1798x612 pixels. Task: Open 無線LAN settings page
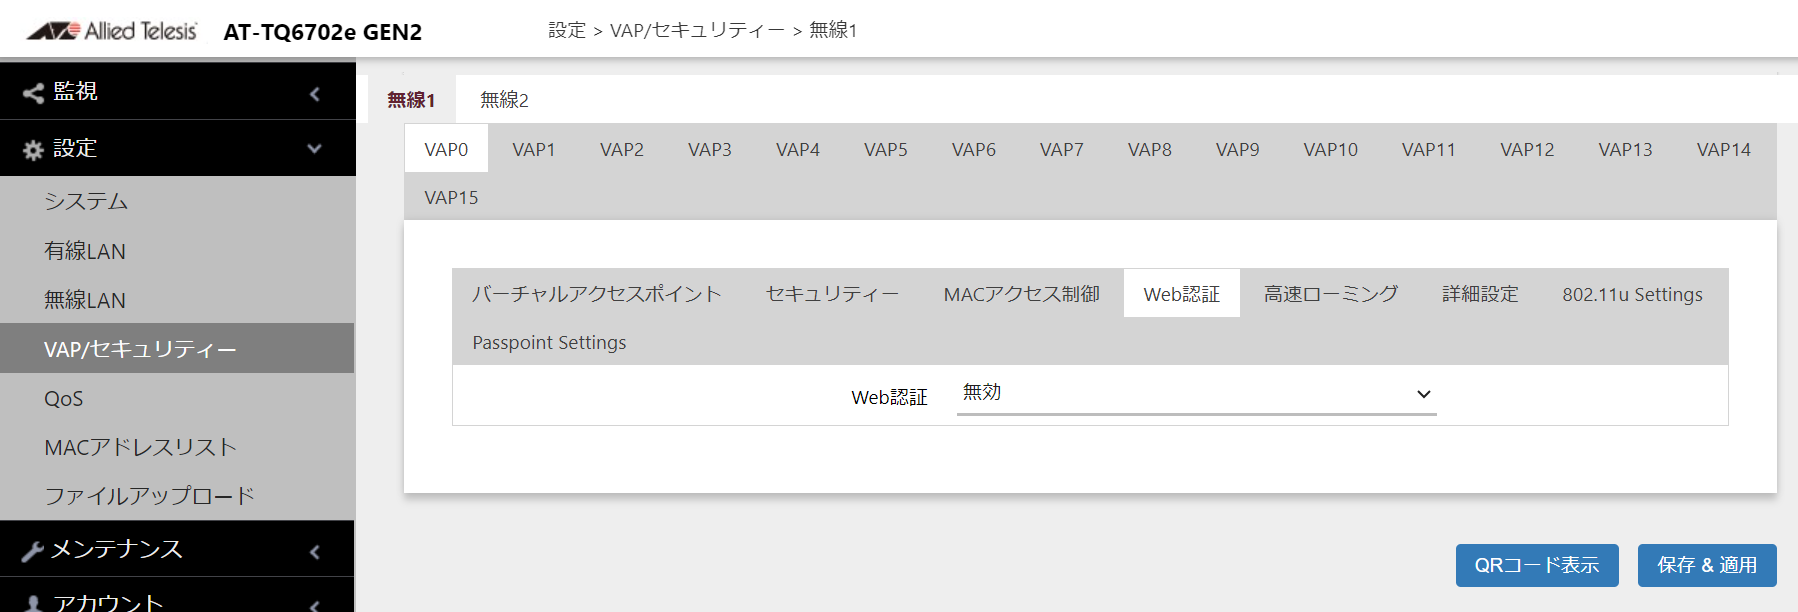tap(178, 300)
